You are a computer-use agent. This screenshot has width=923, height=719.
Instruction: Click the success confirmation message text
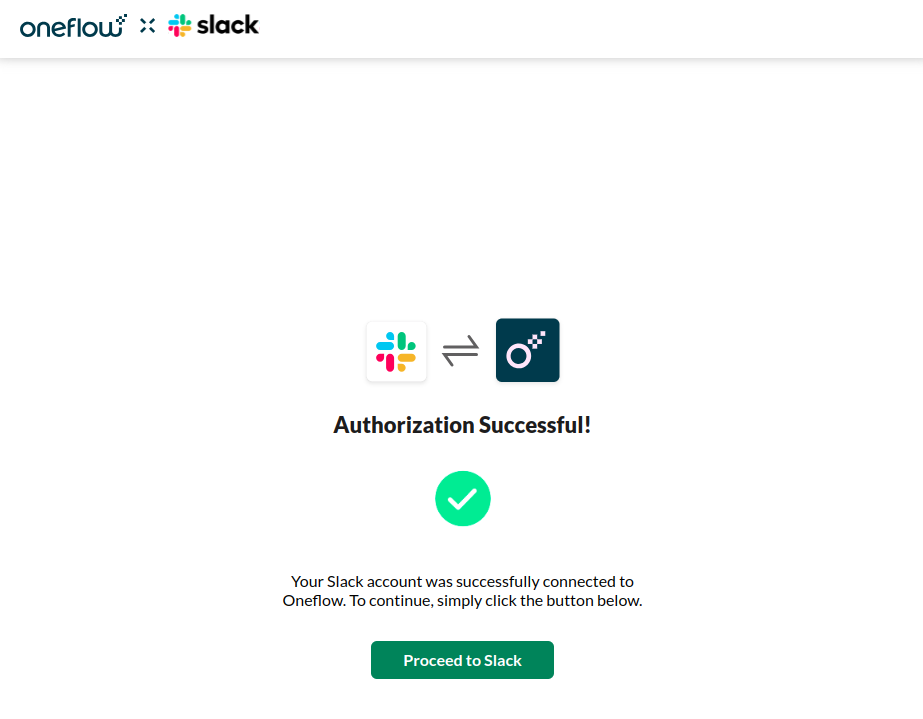(462, 590)
